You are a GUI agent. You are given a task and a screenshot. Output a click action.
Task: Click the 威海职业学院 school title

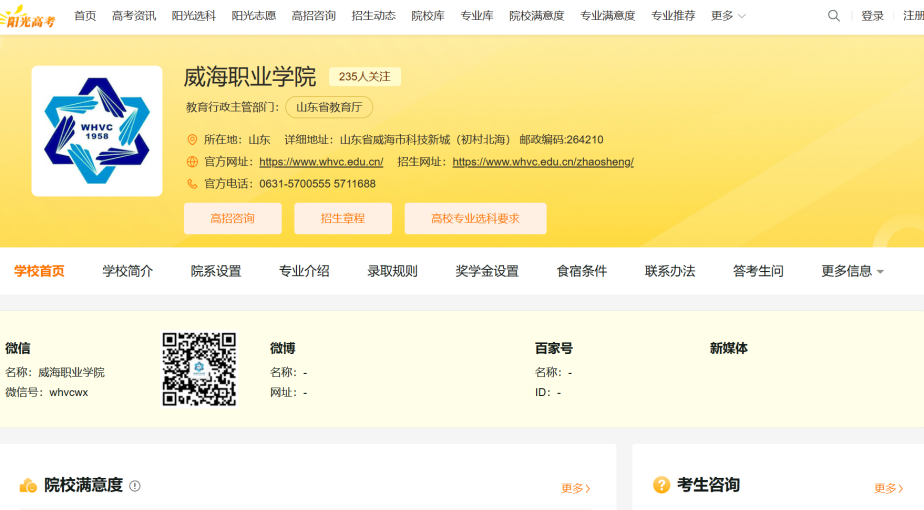click(250, 77)
